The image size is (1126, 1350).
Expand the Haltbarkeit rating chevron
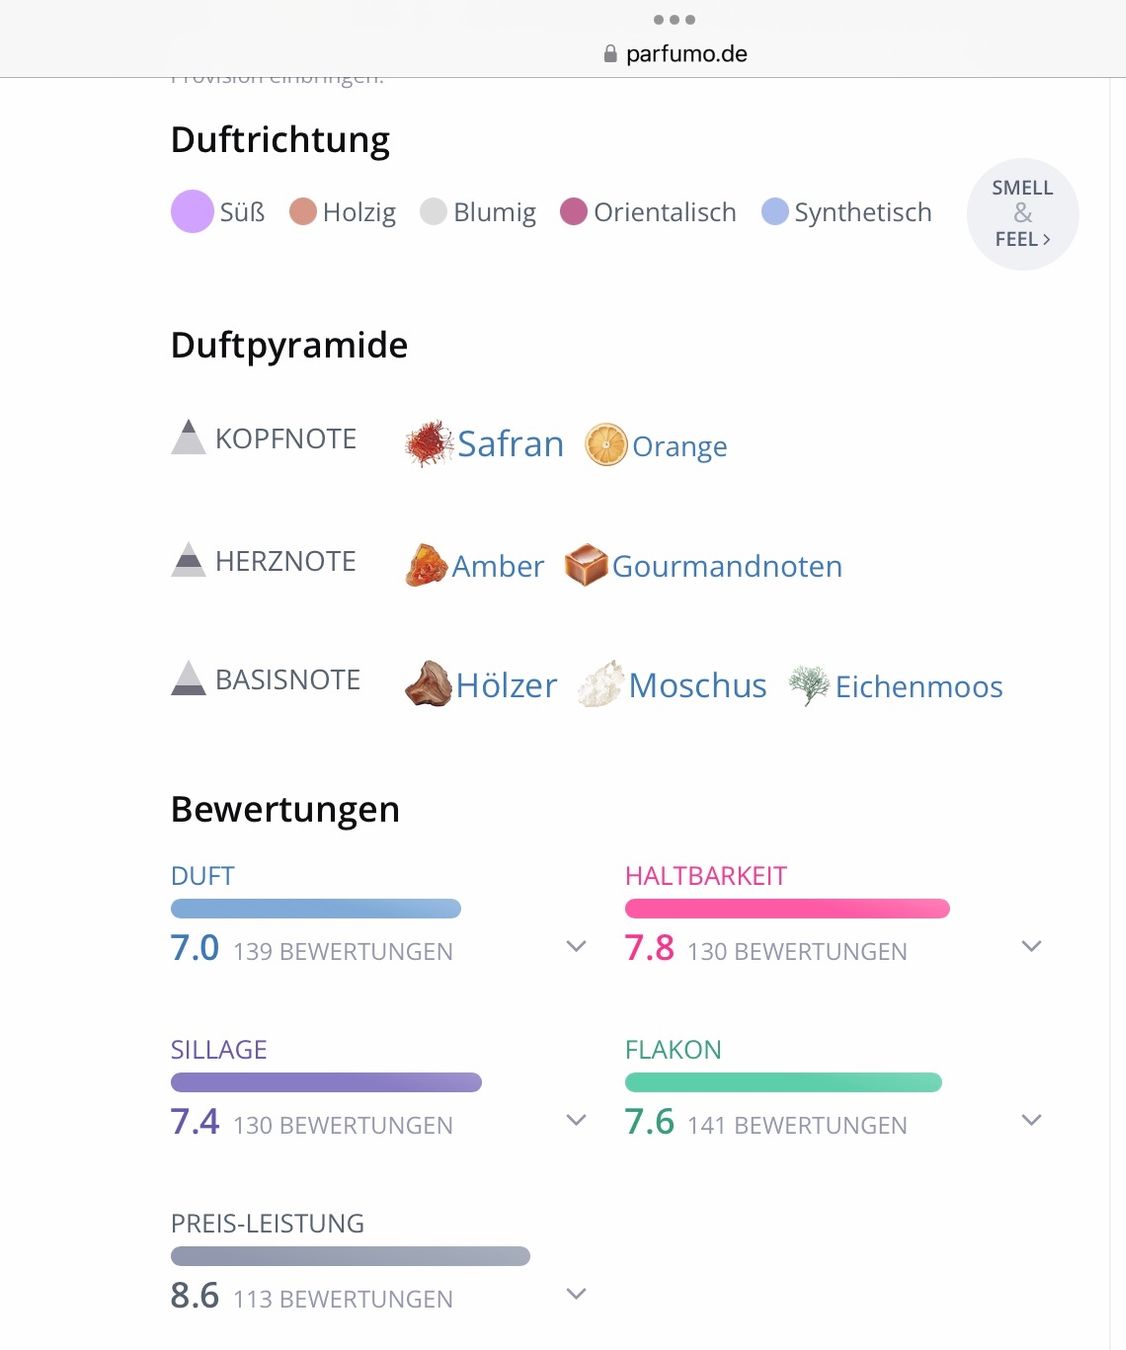1031,946
